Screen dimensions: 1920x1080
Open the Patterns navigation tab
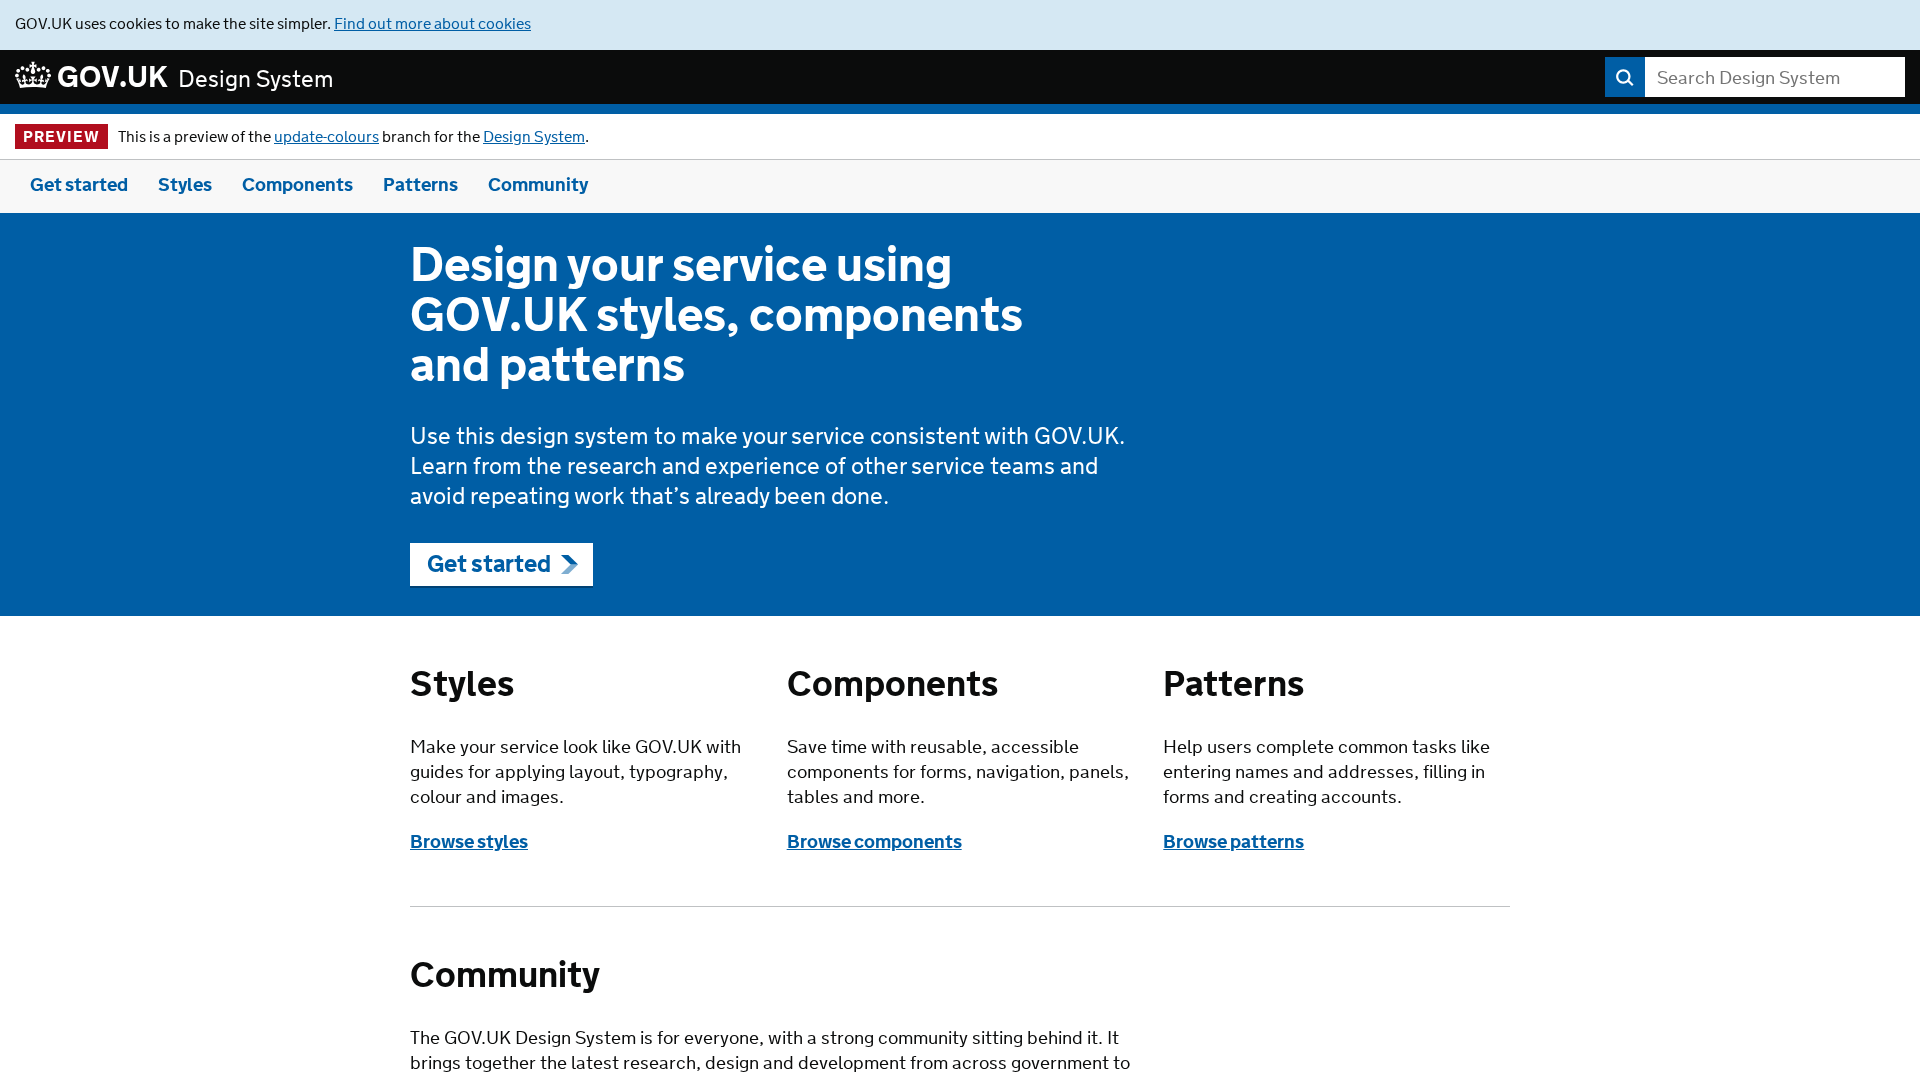click(x=420, y=185)
